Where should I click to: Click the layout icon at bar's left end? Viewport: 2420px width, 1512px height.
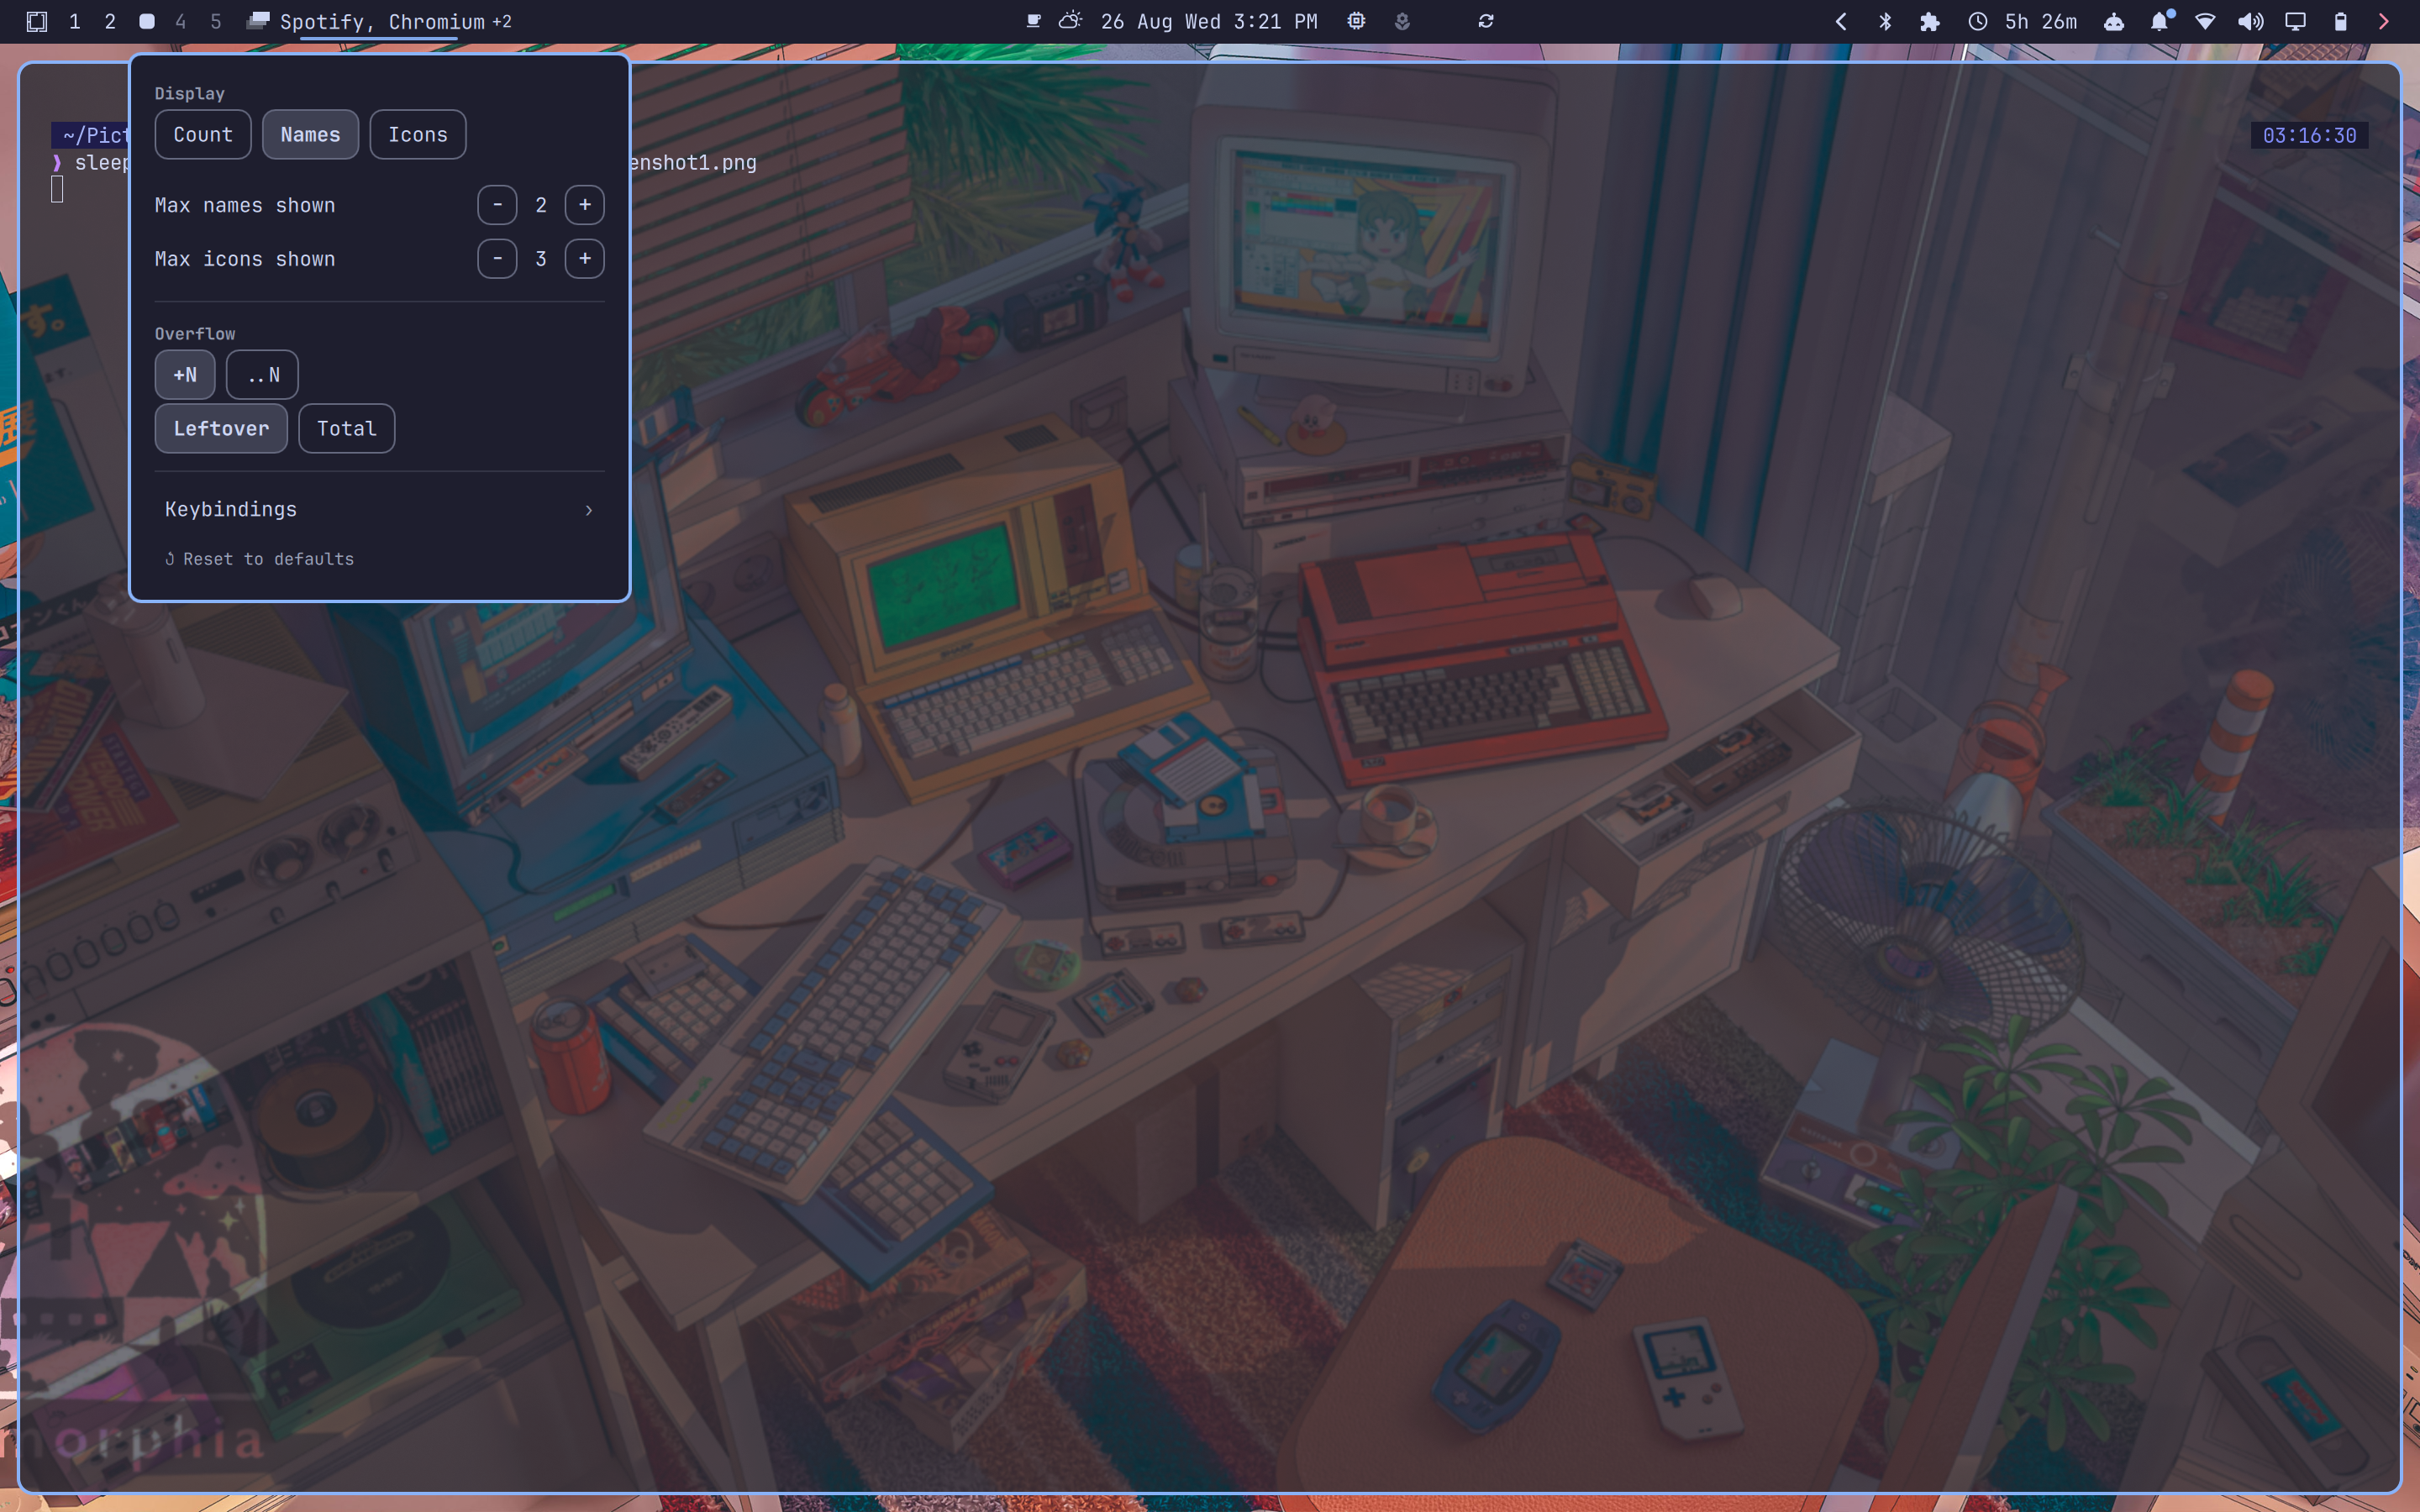[37, 21]
